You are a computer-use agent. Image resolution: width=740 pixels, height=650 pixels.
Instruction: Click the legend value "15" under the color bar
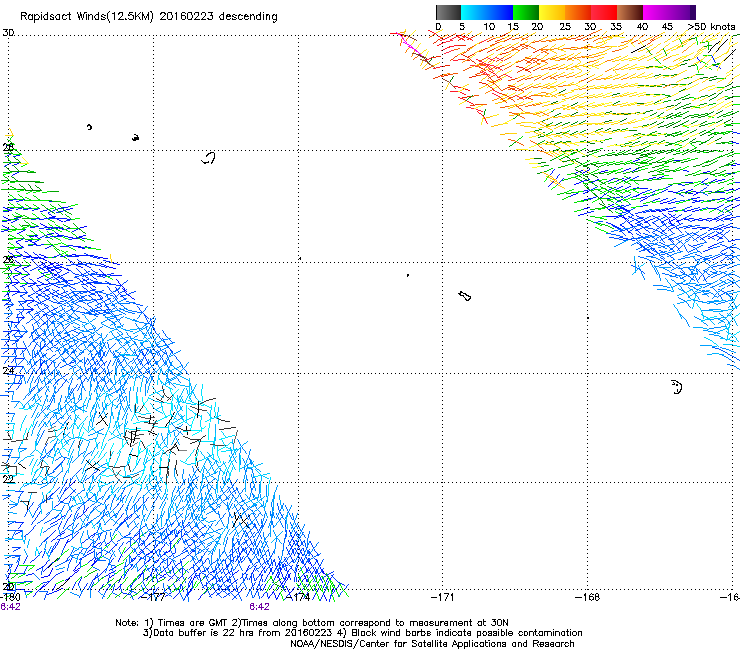click(x=513, y=27)
